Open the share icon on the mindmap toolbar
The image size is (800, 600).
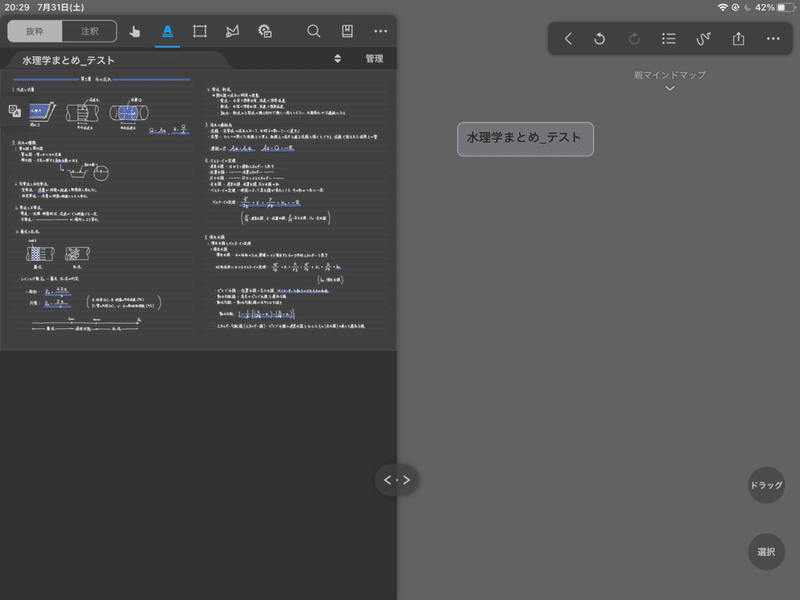click(737, 38)
